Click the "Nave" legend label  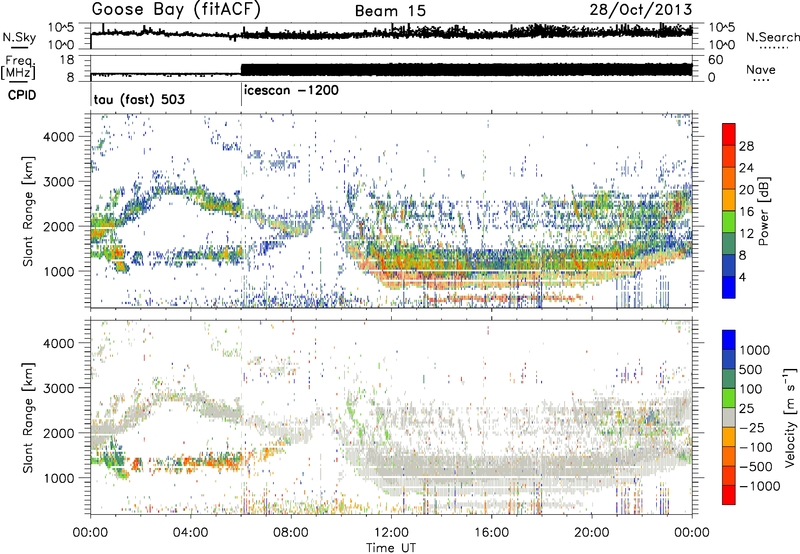(x=761, y=69)
